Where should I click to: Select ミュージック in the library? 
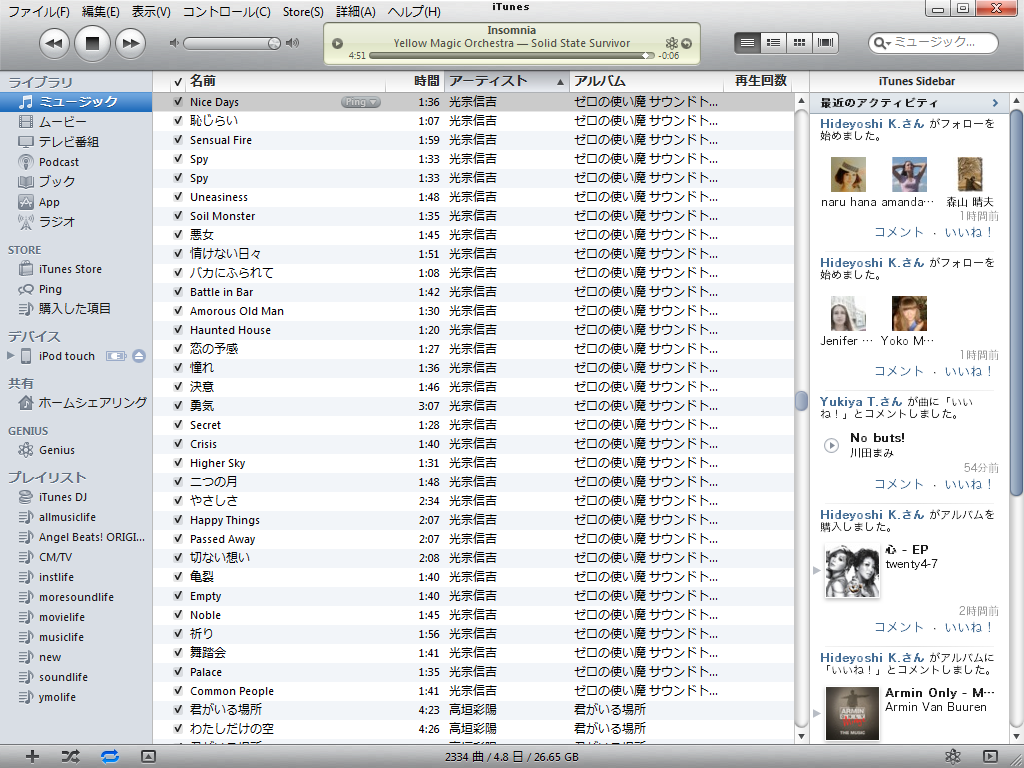[76, 102]
